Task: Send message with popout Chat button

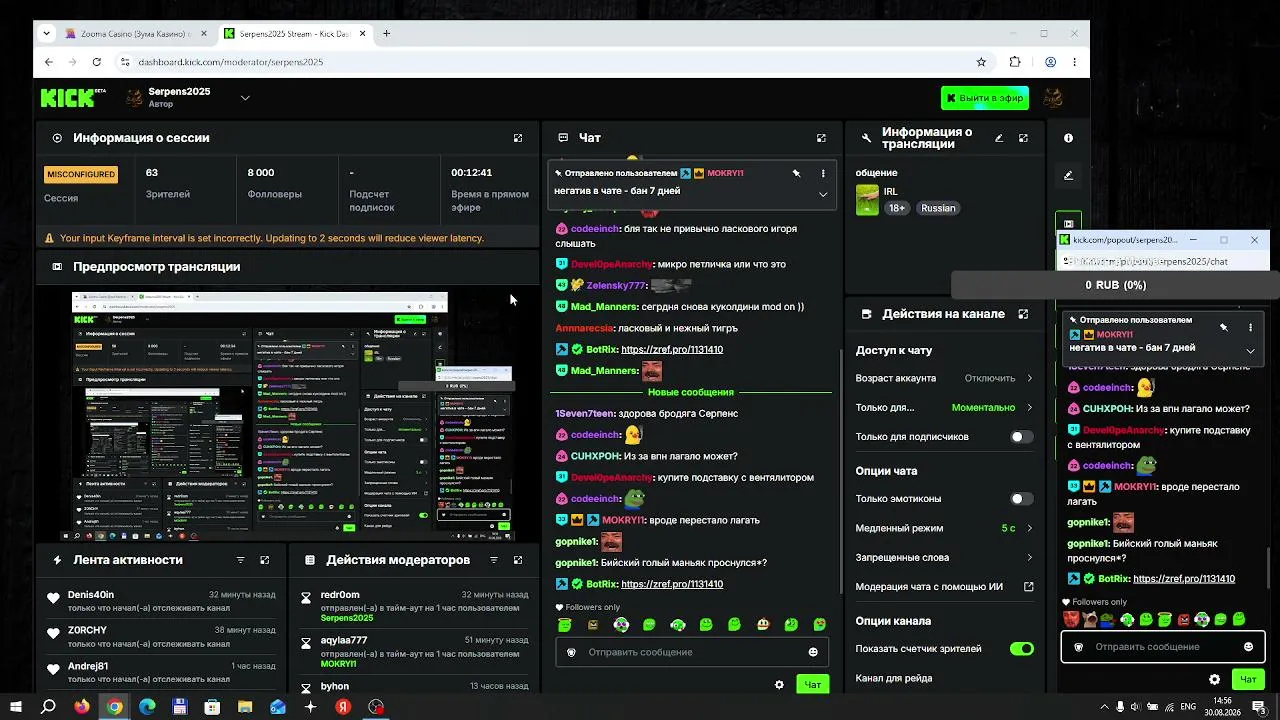Action: 1248,680
